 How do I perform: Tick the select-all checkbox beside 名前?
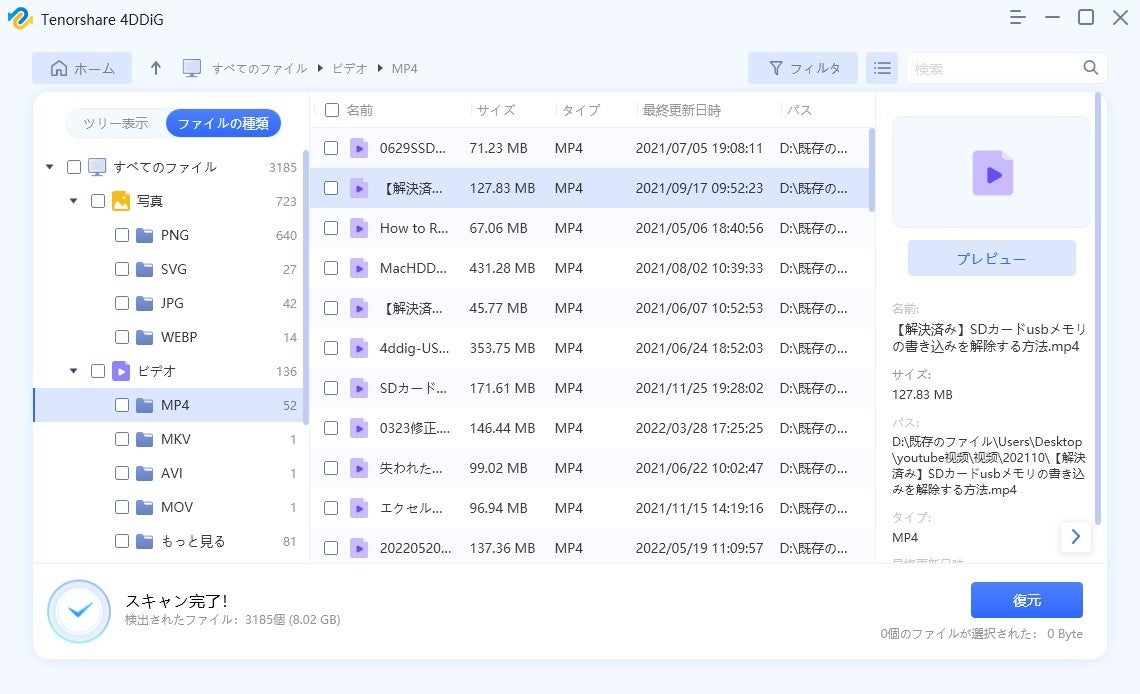331,110
